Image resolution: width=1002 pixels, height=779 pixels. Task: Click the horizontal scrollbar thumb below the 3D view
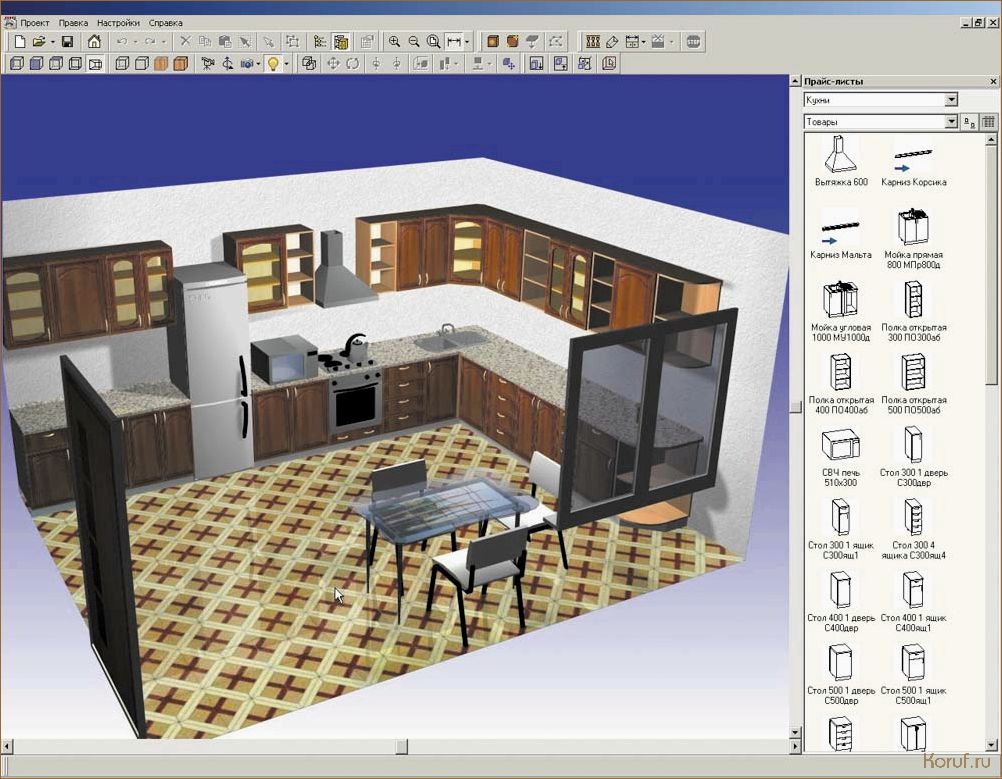[x=399, y=747]
